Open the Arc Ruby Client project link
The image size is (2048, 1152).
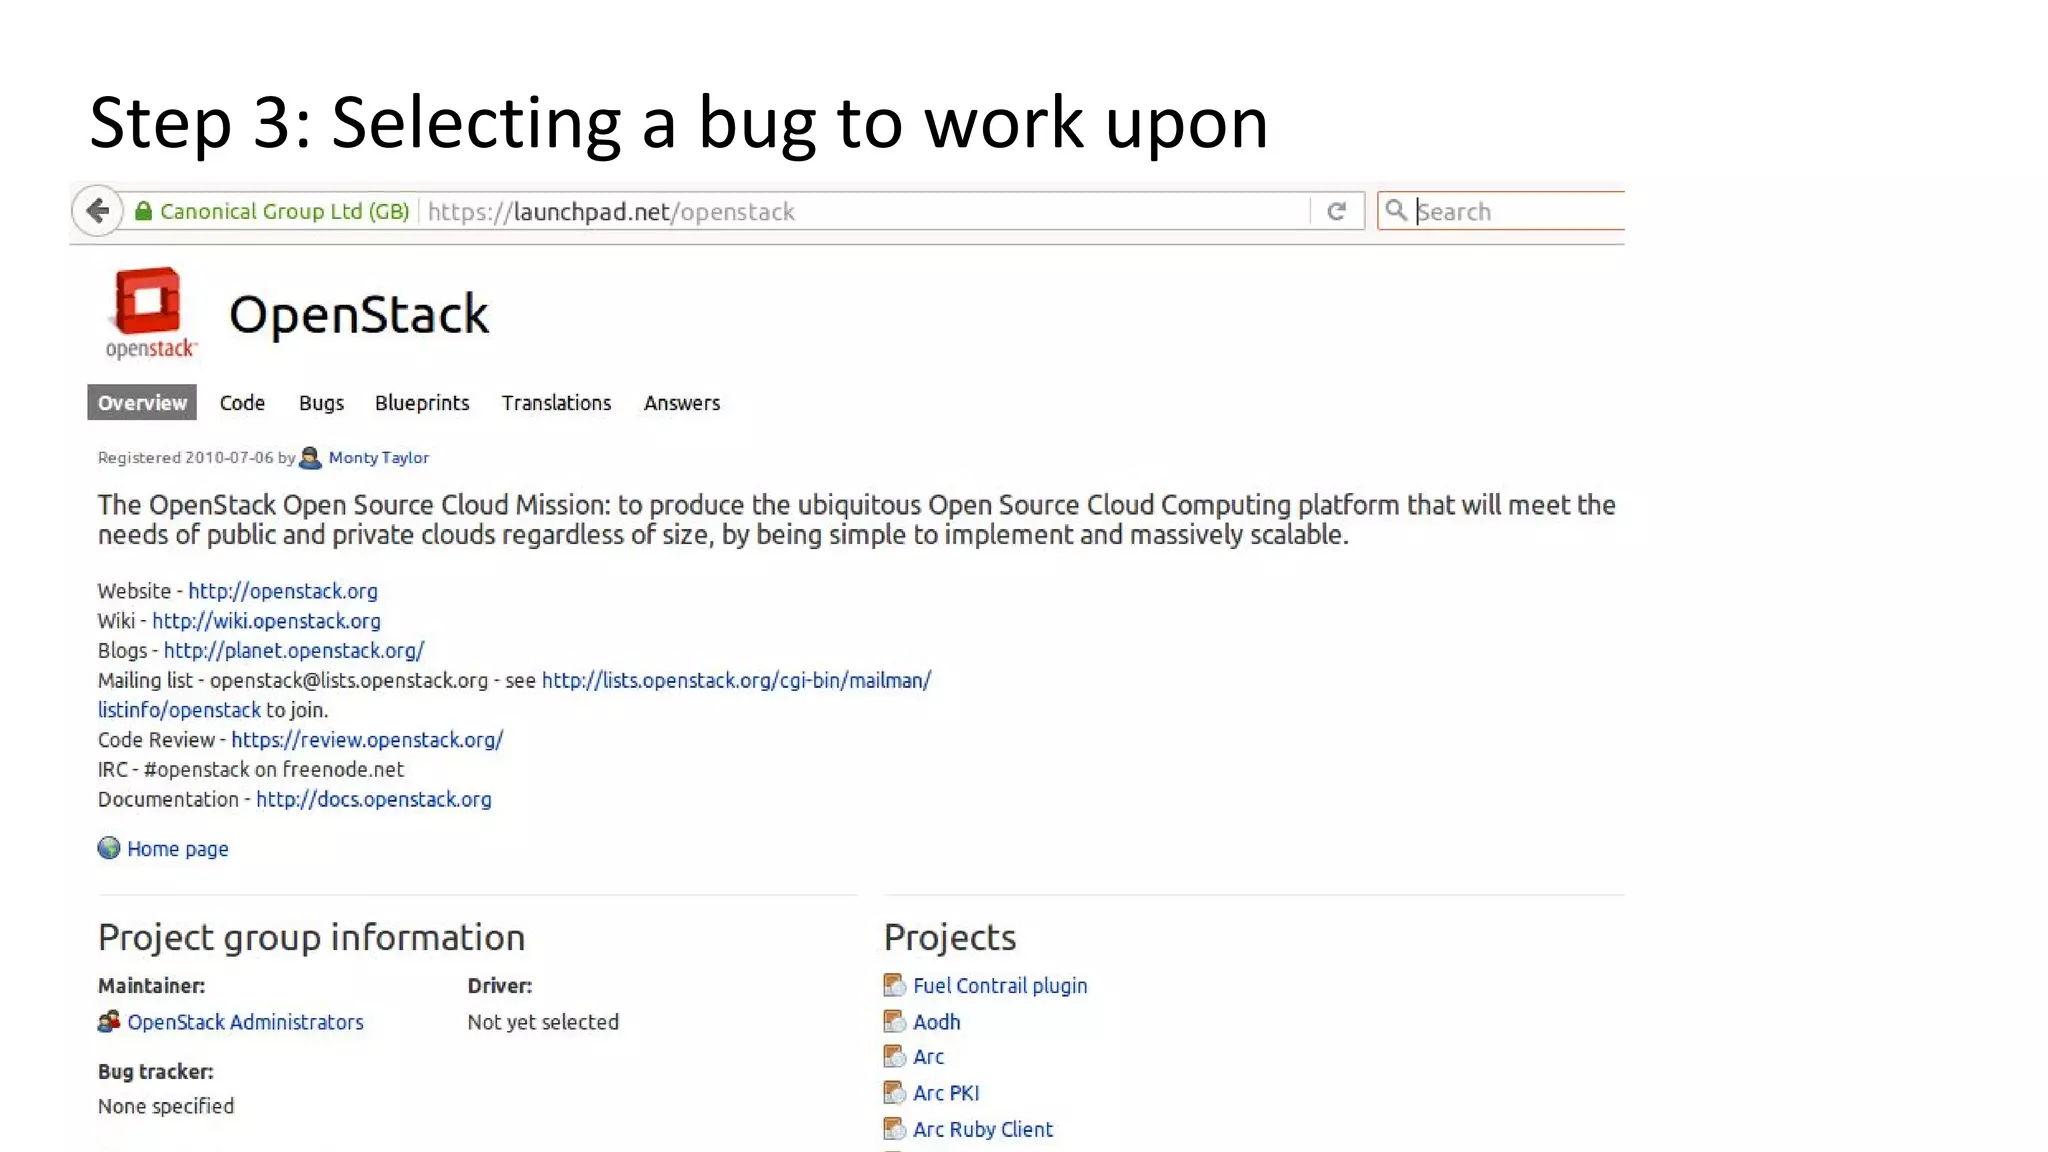983,1129
